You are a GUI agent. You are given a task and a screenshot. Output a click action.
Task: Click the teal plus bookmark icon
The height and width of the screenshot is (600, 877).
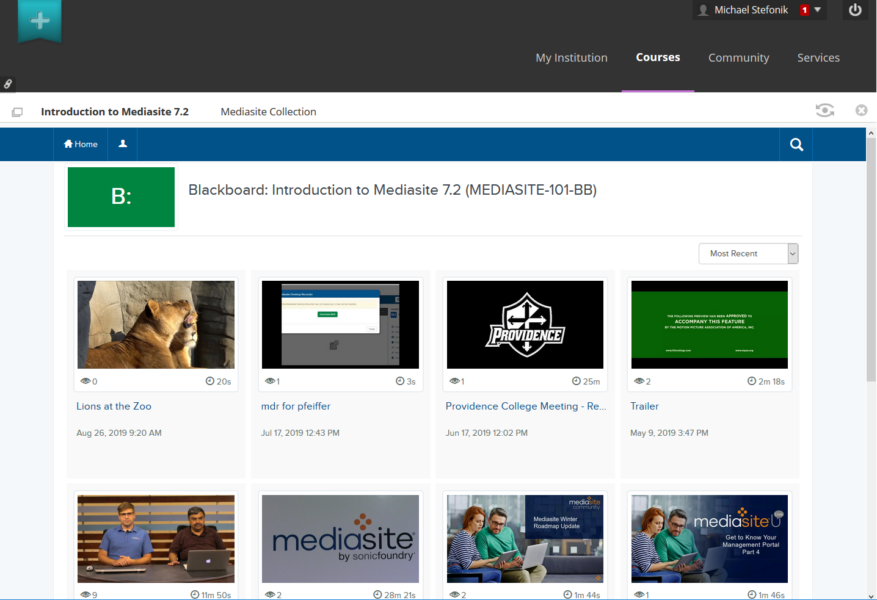point(40,22)
